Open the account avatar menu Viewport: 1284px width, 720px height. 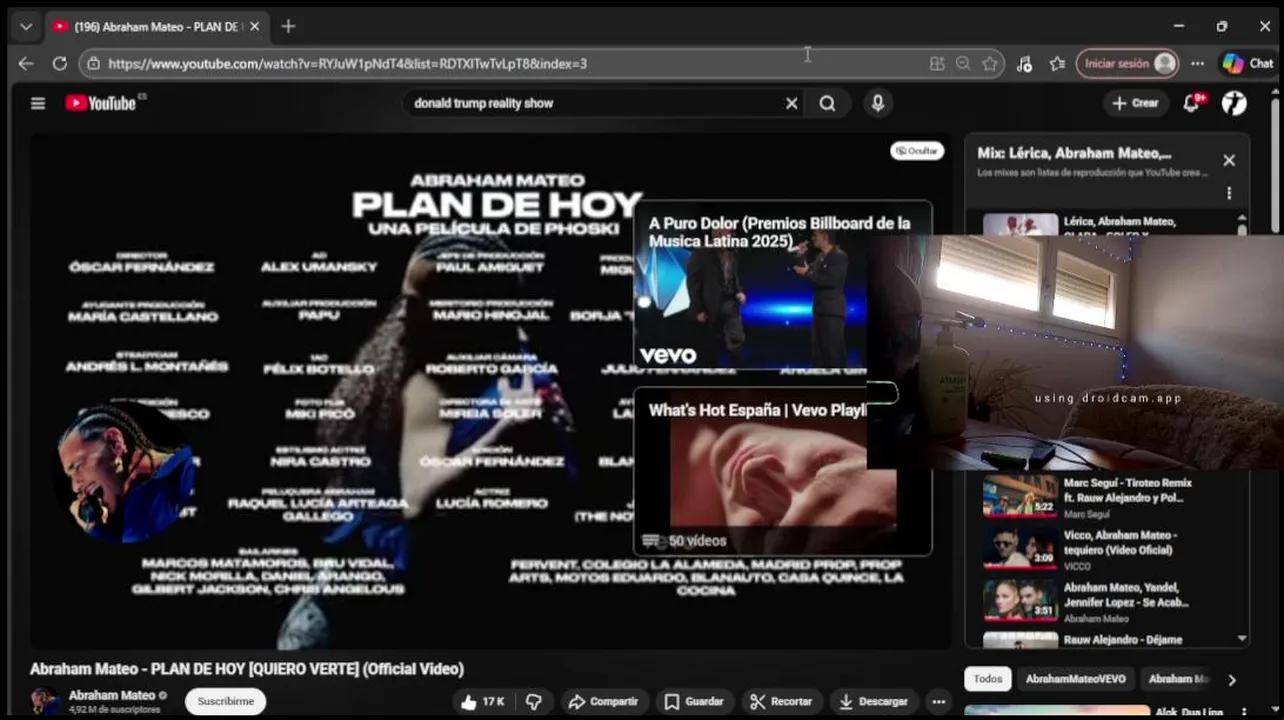click(x=1234, y=103)
